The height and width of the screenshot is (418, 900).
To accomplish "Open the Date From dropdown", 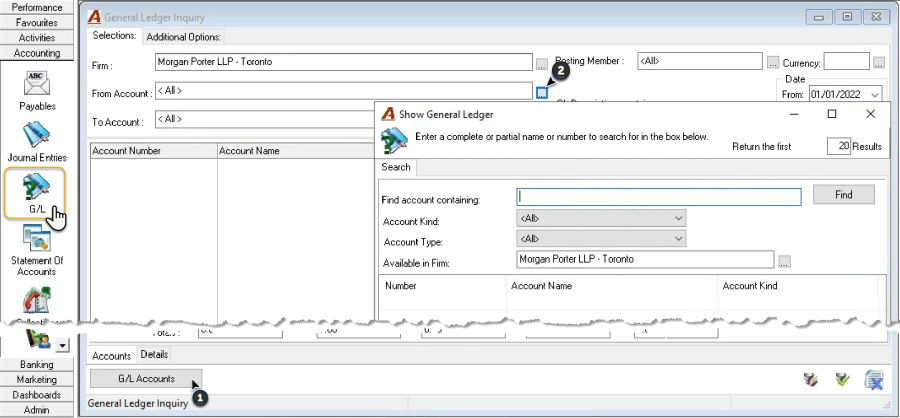I will 875,94.
